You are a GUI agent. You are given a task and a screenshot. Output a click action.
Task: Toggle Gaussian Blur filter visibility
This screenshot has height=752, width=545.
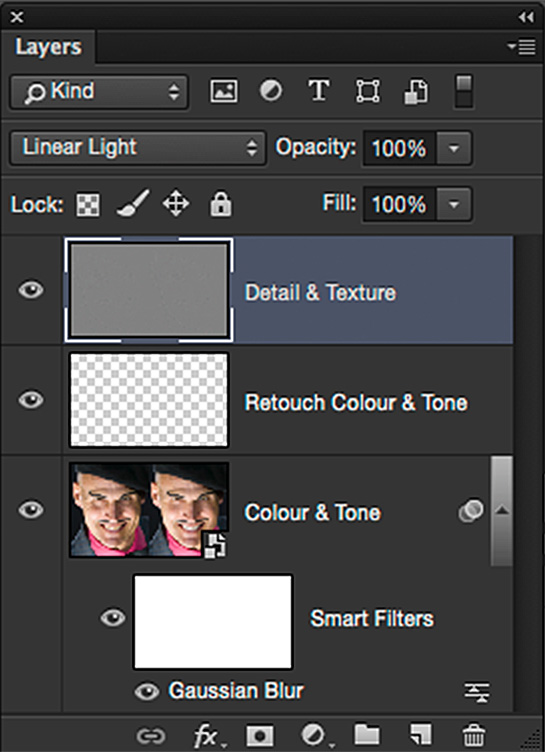point(147,692)
